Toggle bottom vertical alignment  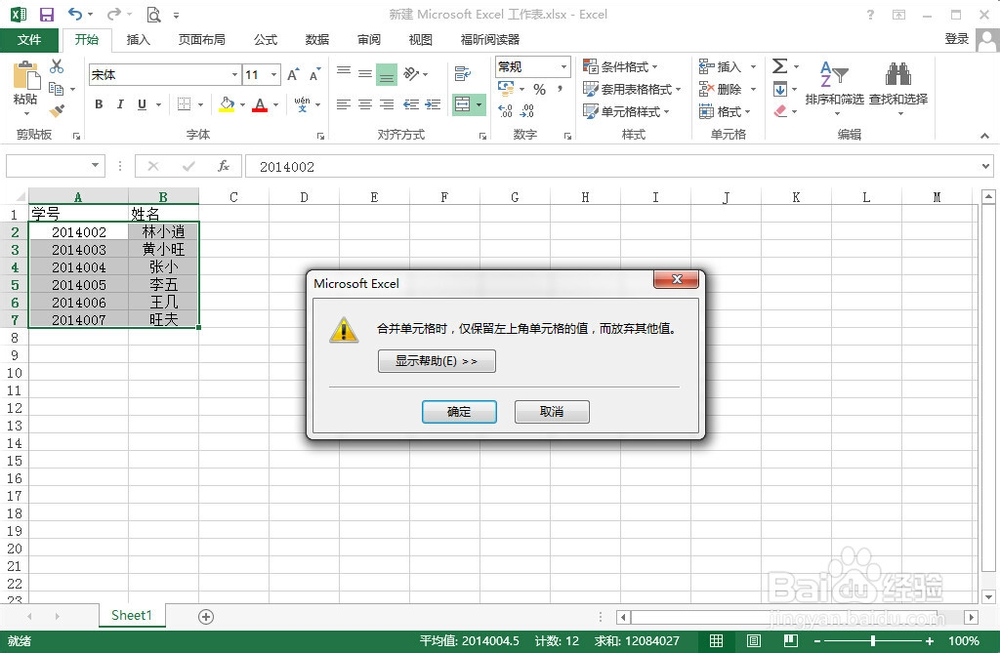click(x=386, y=74)
